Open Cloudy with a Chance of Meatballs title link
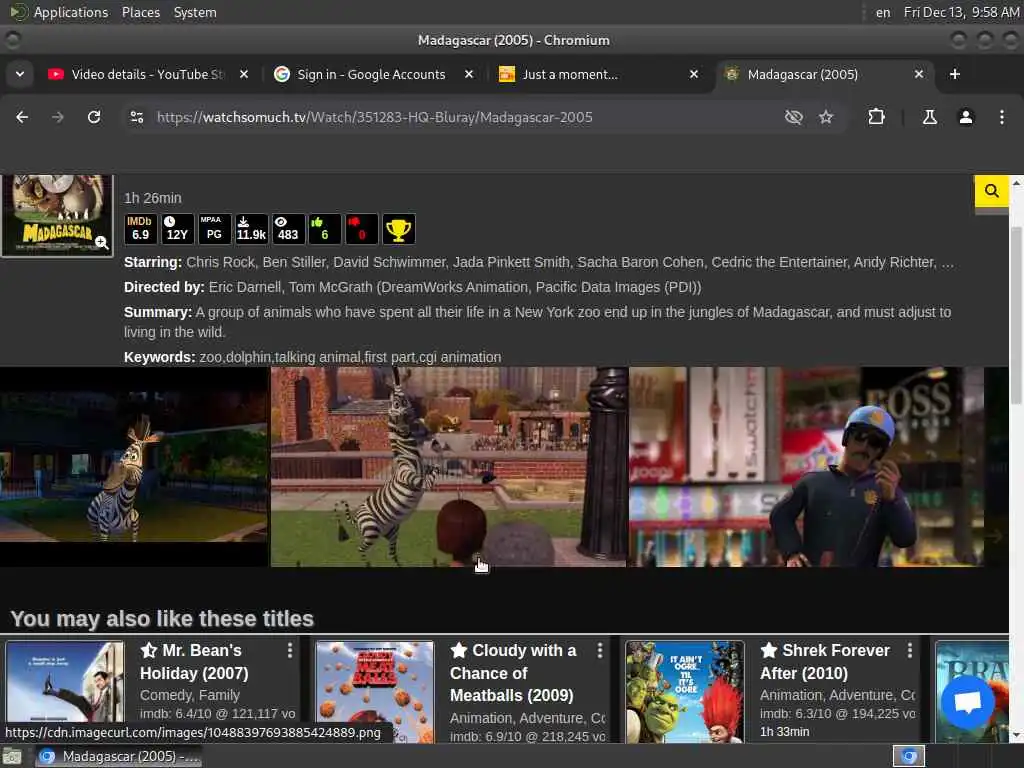 coord(513,673)
